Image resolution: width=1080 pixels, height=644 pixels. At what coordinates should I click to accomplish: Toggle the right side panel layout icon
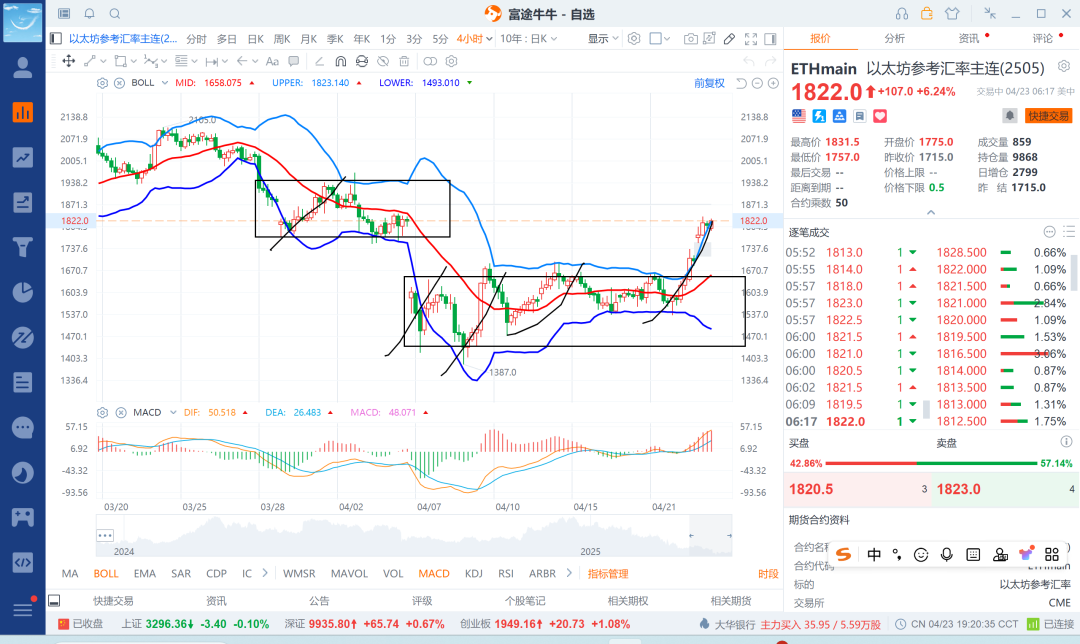coord(771,39)
